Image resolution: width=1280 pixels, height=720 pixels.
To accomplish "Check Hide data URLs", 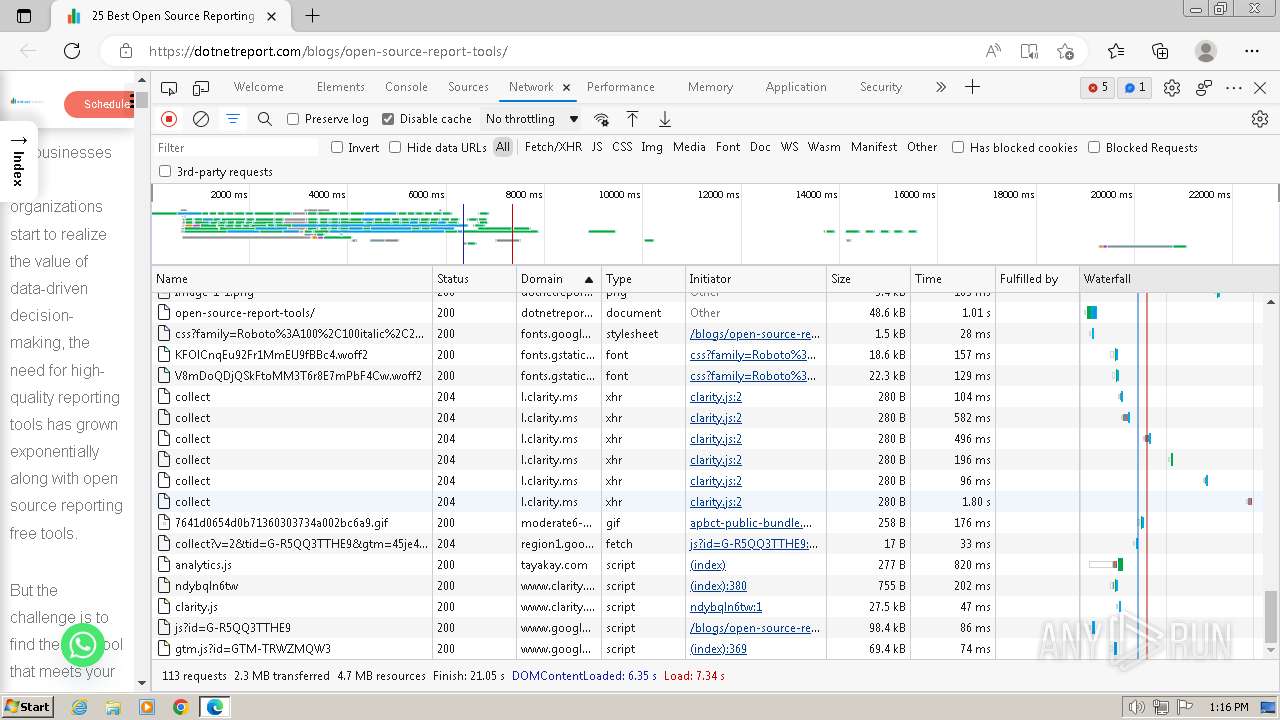I will pyautogui.click(x=395, y=147).
